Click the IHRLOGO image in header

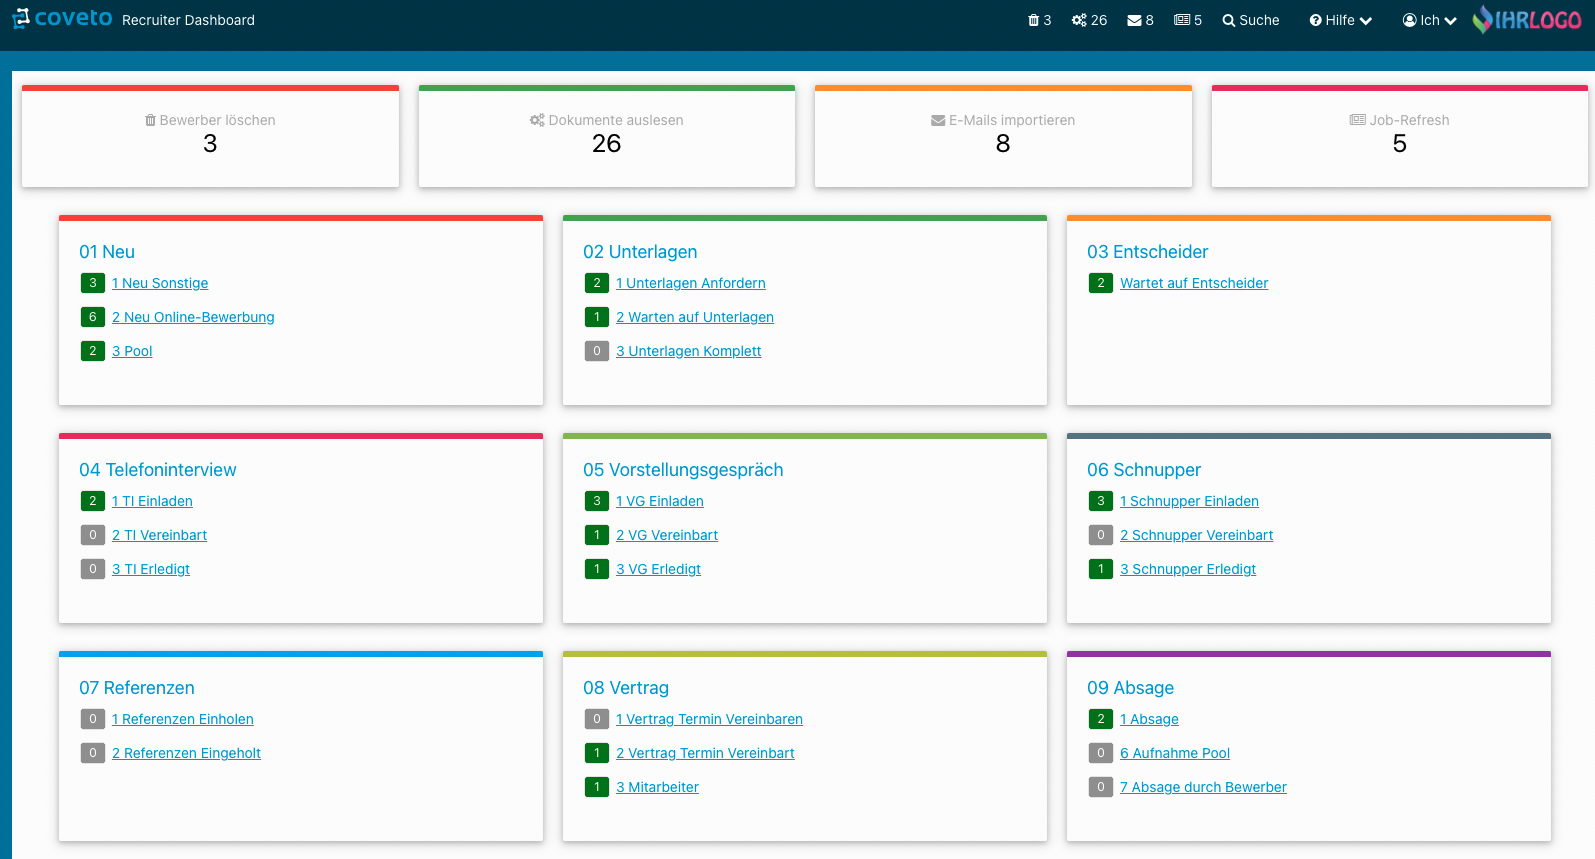[1527, 20]
